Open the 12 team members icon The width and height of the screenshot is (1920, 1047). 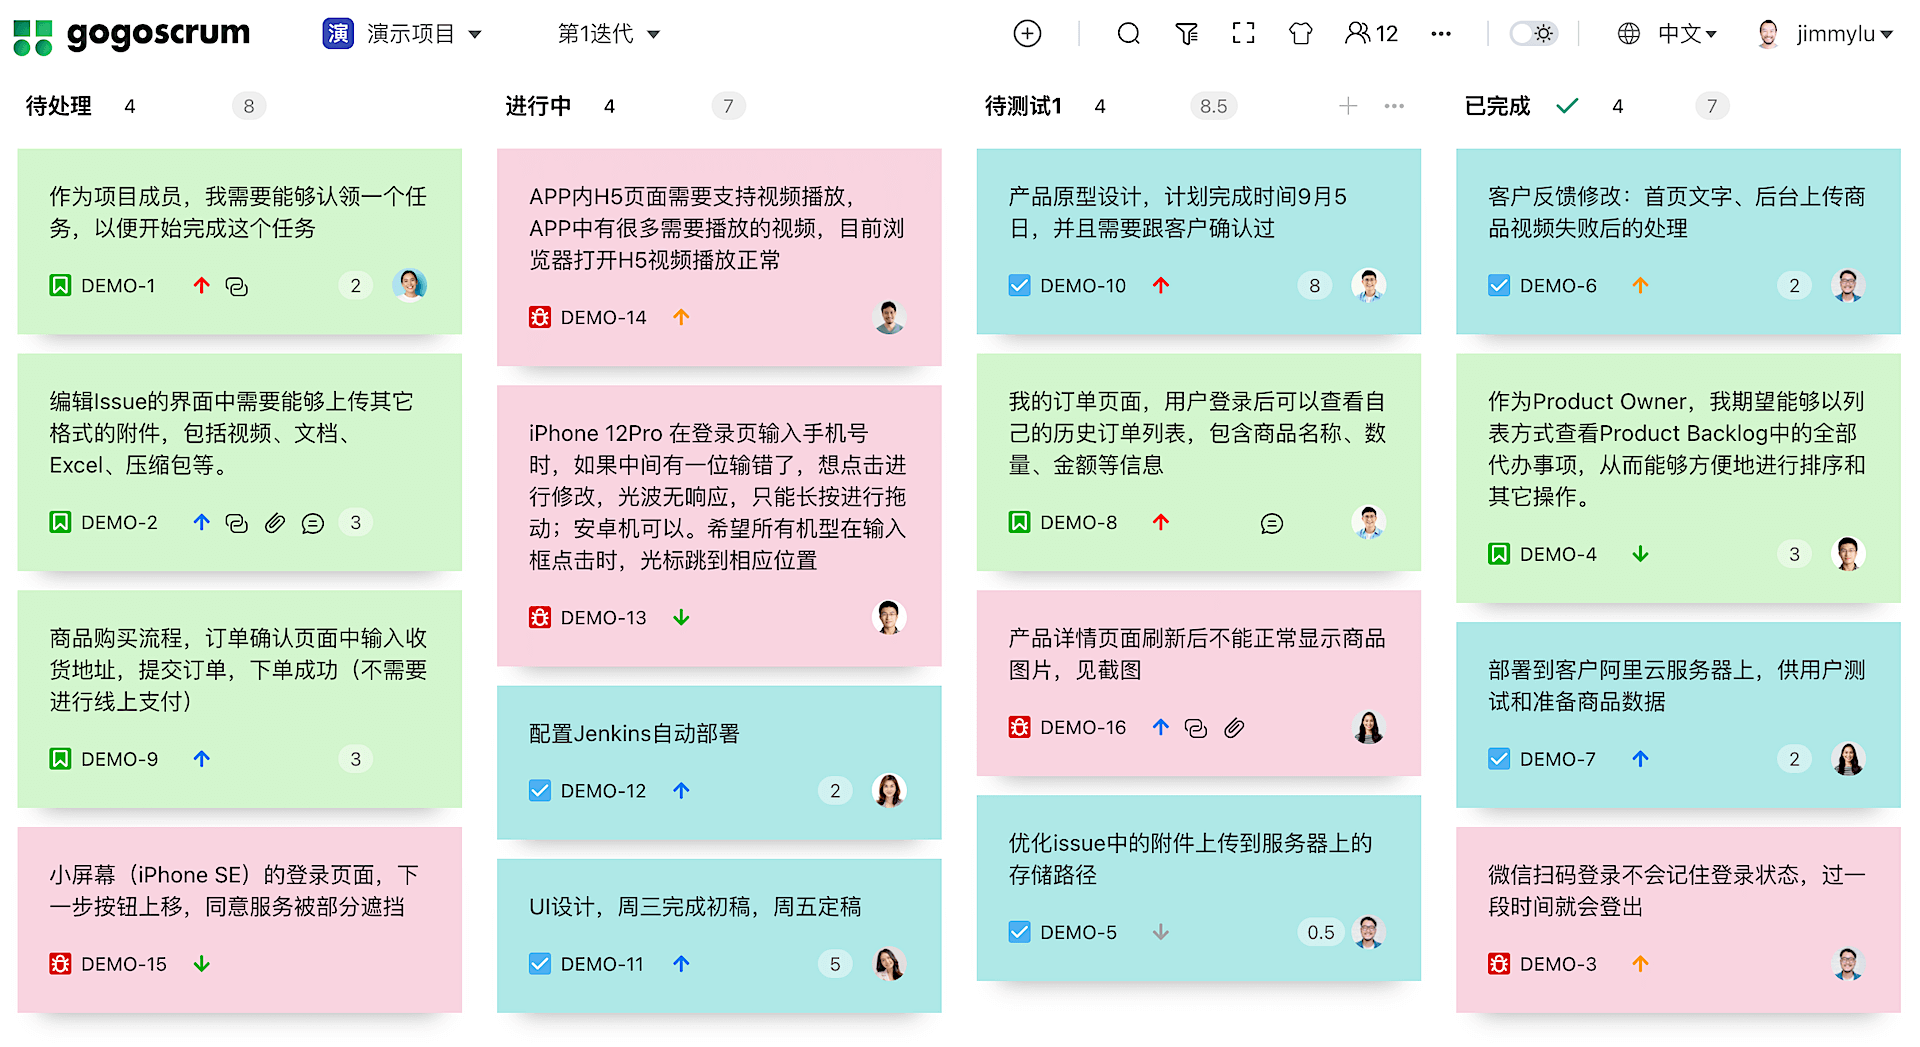(1371, 34)
